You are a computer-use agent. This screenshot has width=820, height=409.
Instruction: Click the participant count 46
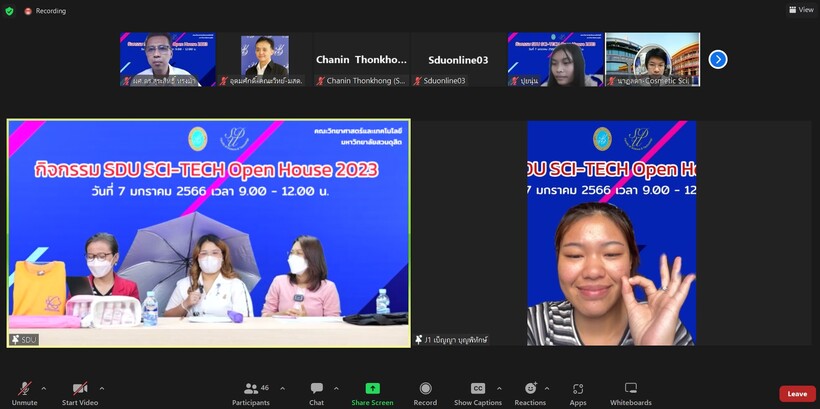pyautogui.click(x=265, y=388)
